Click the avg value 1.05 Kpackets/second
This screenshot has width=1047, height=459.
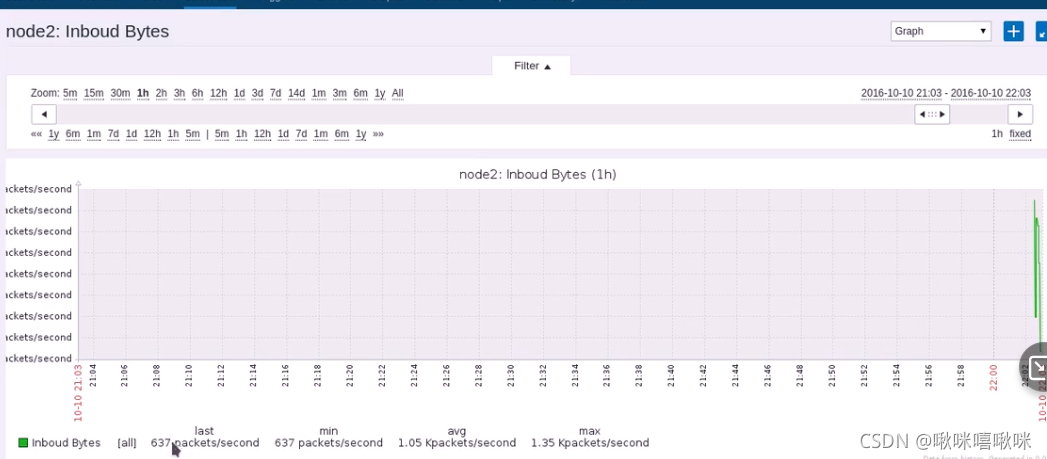[x=457, y=442]
